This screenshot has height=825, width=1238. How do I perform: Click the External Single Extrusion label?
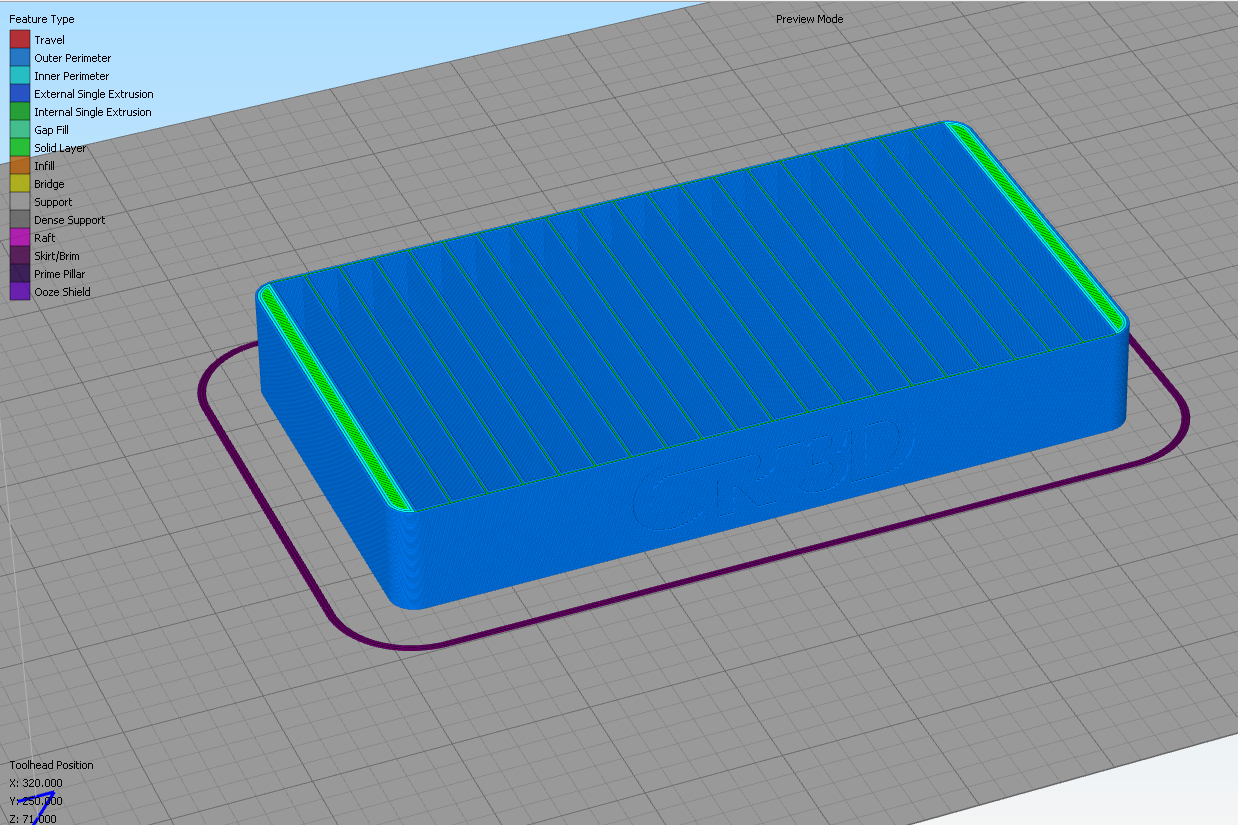(x=94, y=94)
